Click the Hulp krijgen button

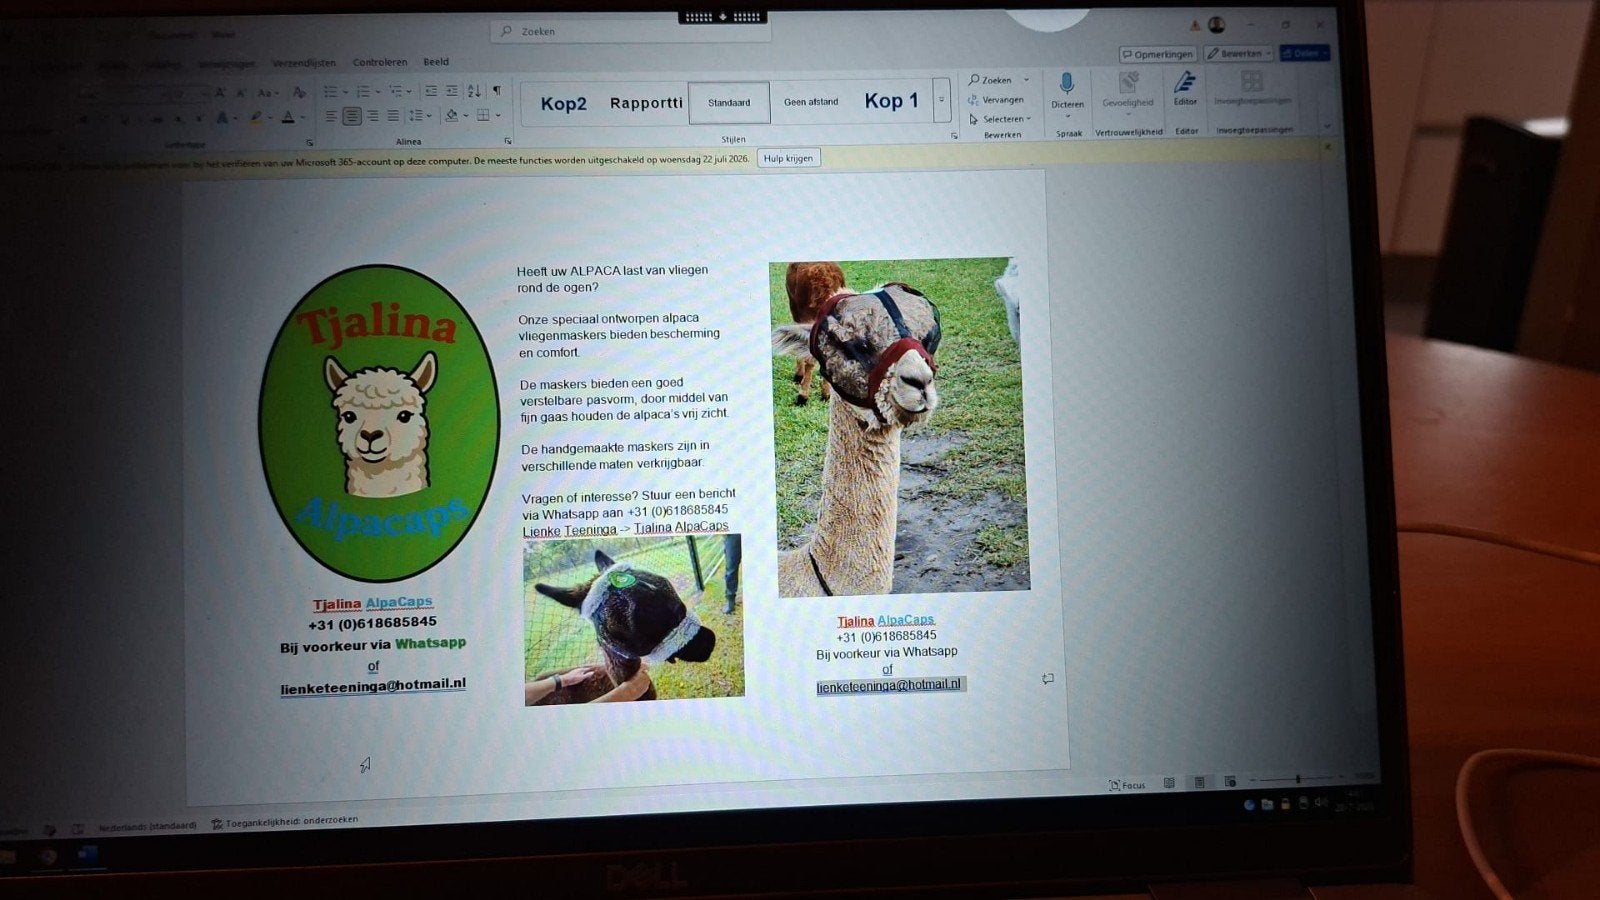tap(788, 158)
